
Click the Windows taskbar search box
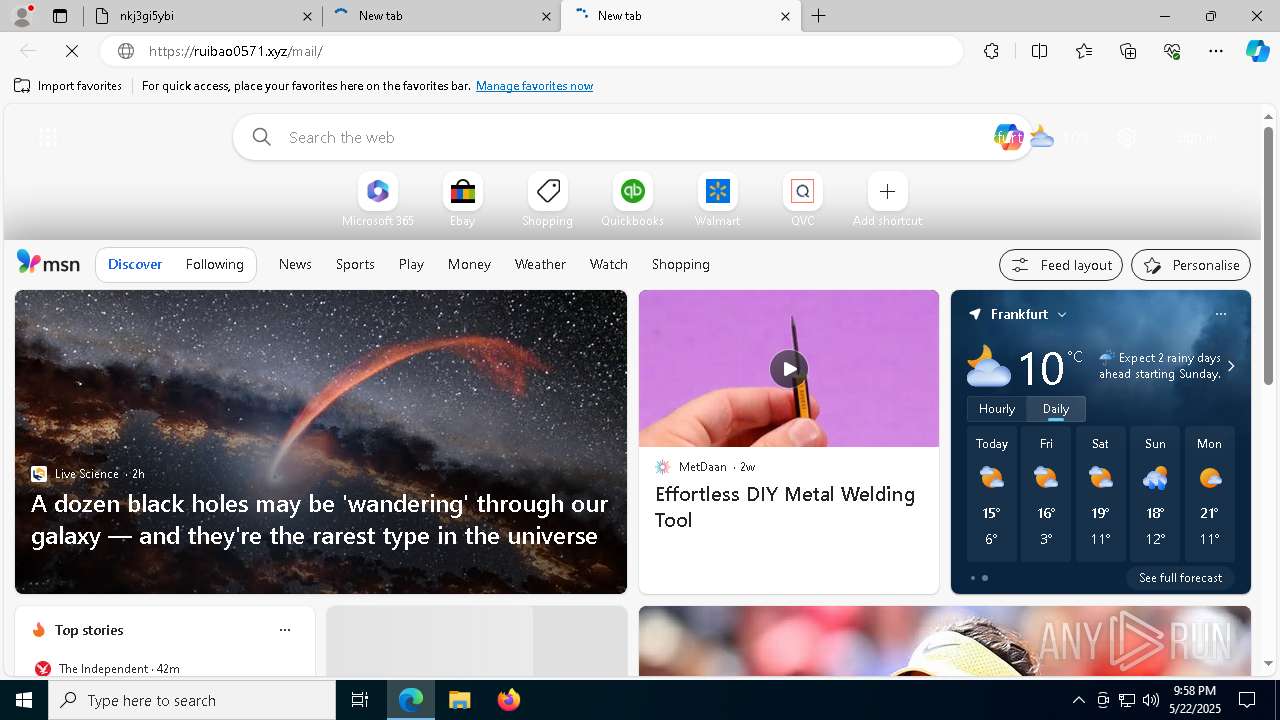click(192, 700)
